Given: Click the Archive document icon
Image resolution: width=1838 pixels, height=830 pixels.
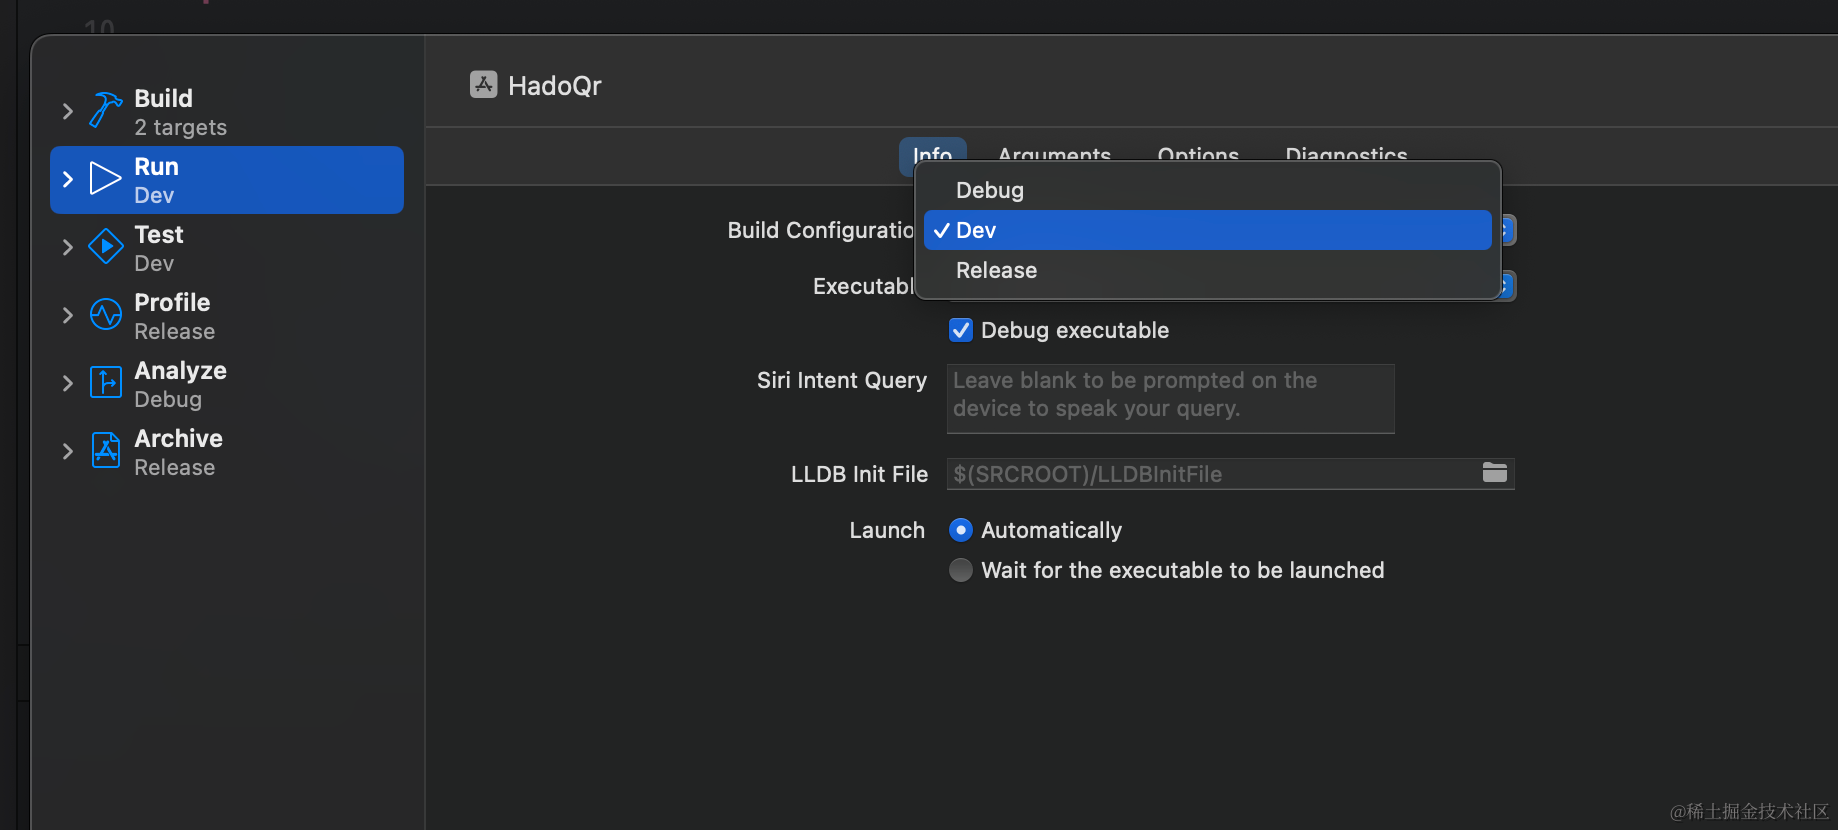Looking at the screenshot, I should [105, 451].
